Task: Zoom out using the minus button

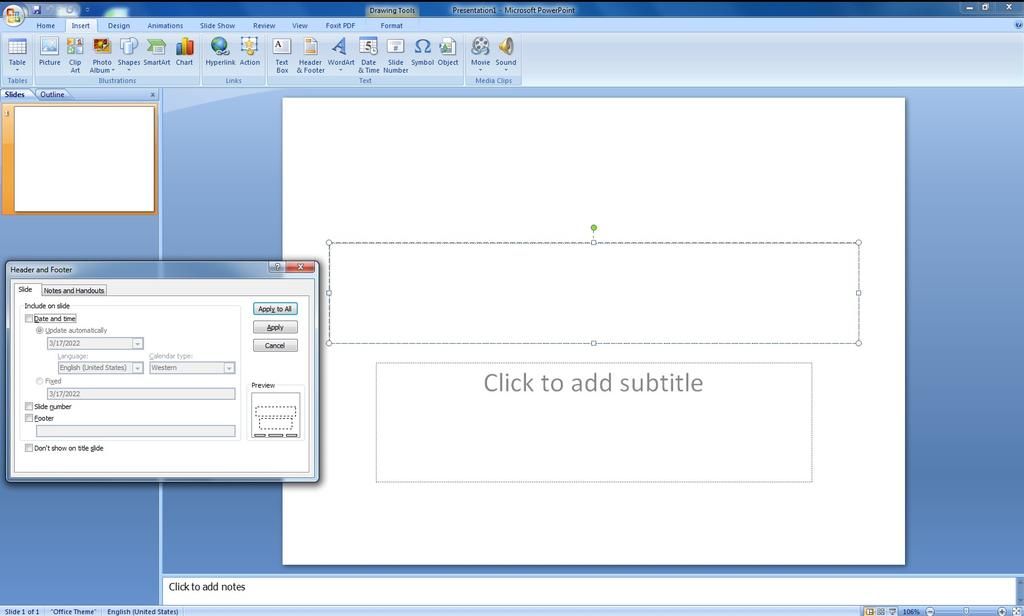Action: 930,611
